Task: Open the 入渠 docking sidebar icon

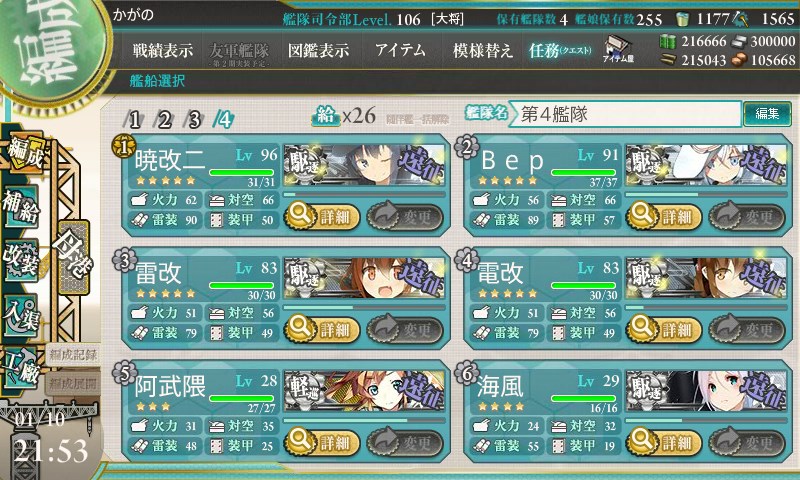Action: pyautogui.click(x=21, y=314)
